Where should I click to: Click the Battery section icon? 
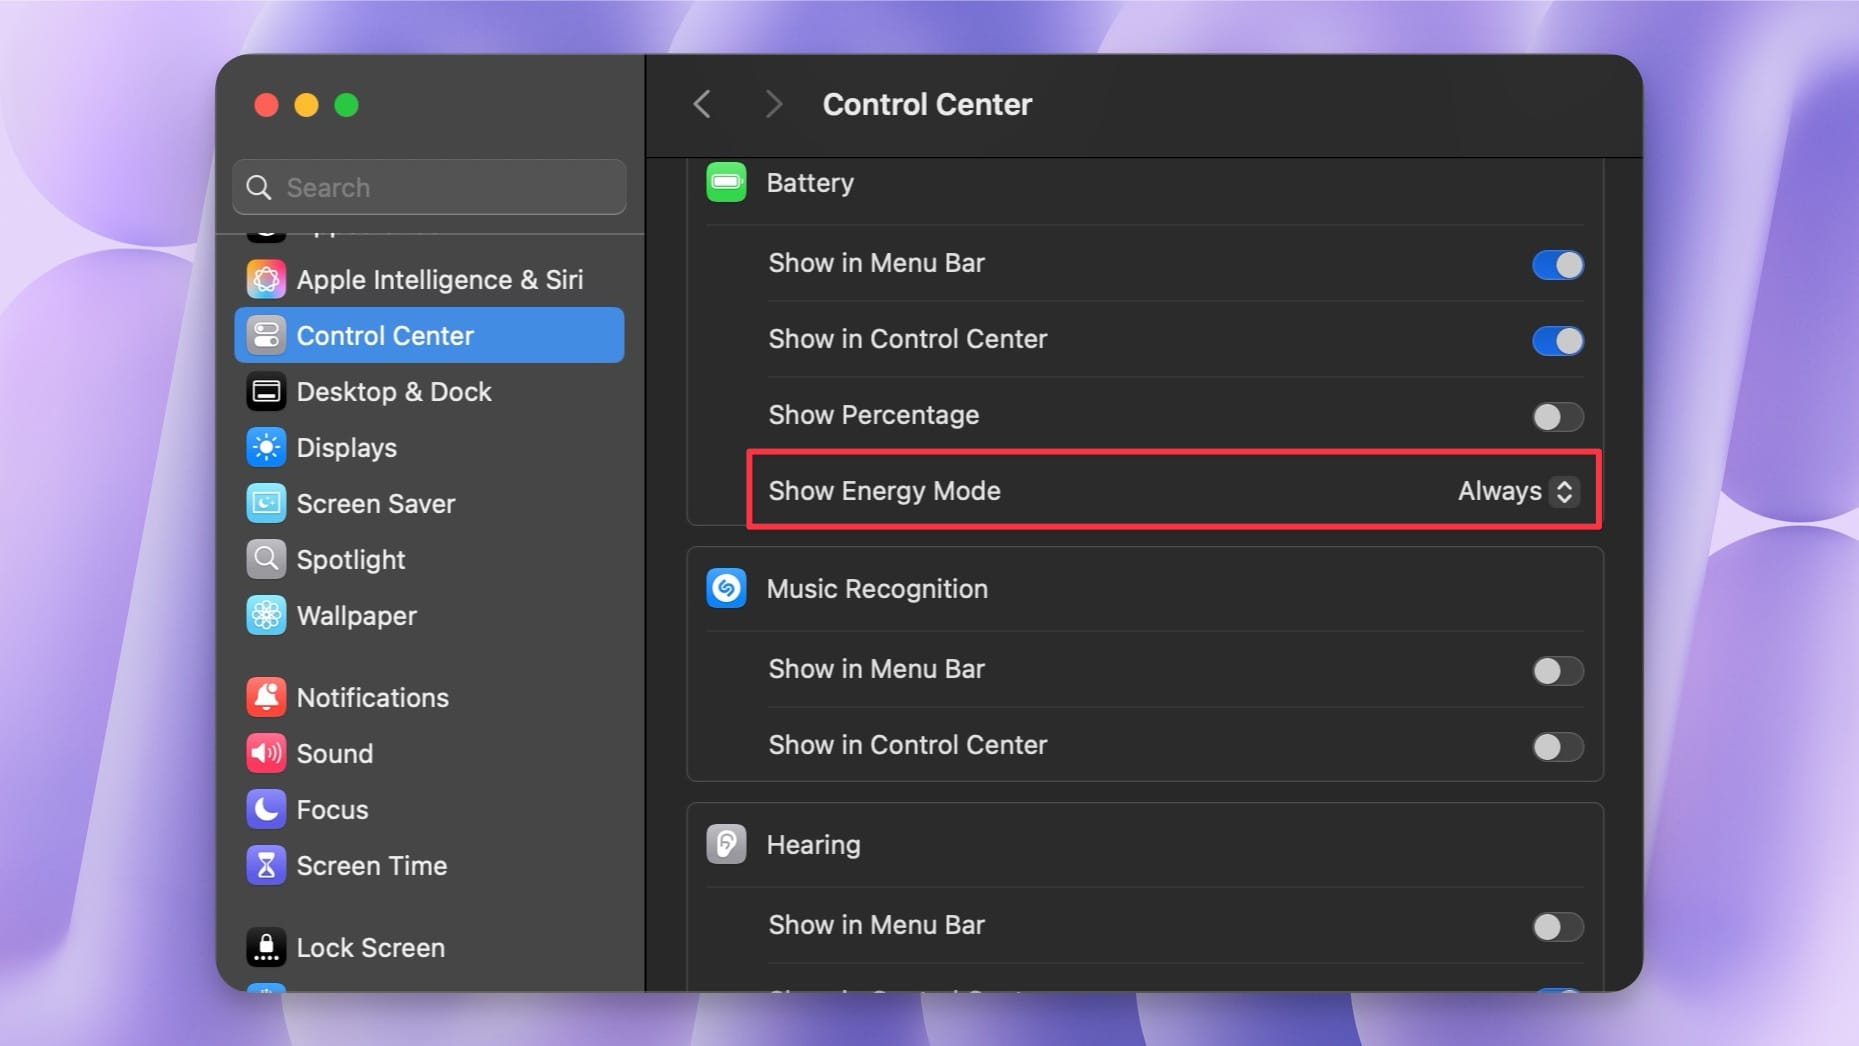coord(726,182)
